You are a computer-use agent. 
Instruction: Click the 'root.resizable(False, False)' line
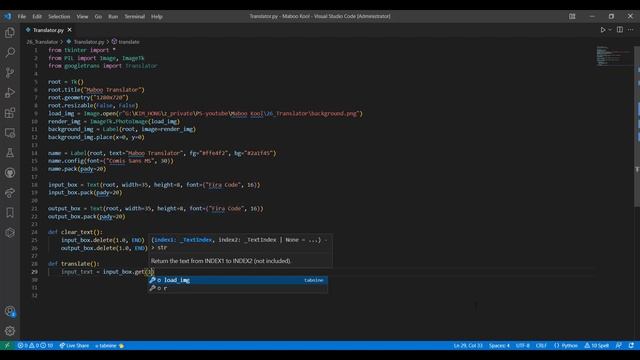[x=93, y=105]
